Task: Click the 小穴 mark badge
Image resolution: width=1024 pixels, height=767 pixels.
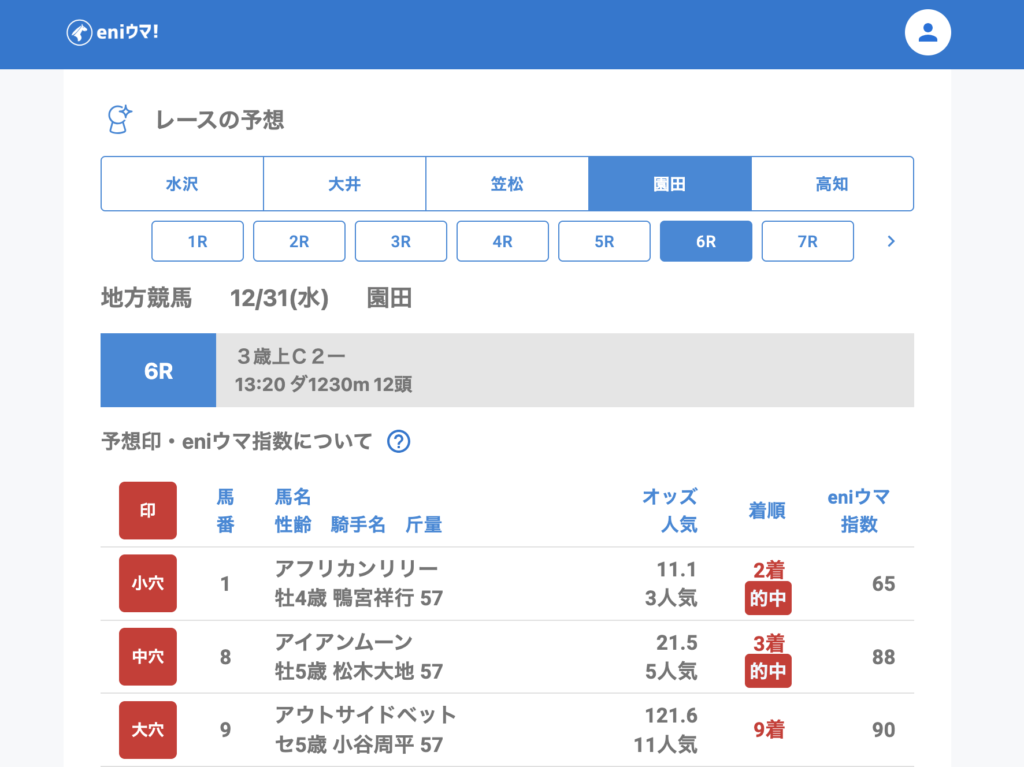Action: tap(147, 583)
